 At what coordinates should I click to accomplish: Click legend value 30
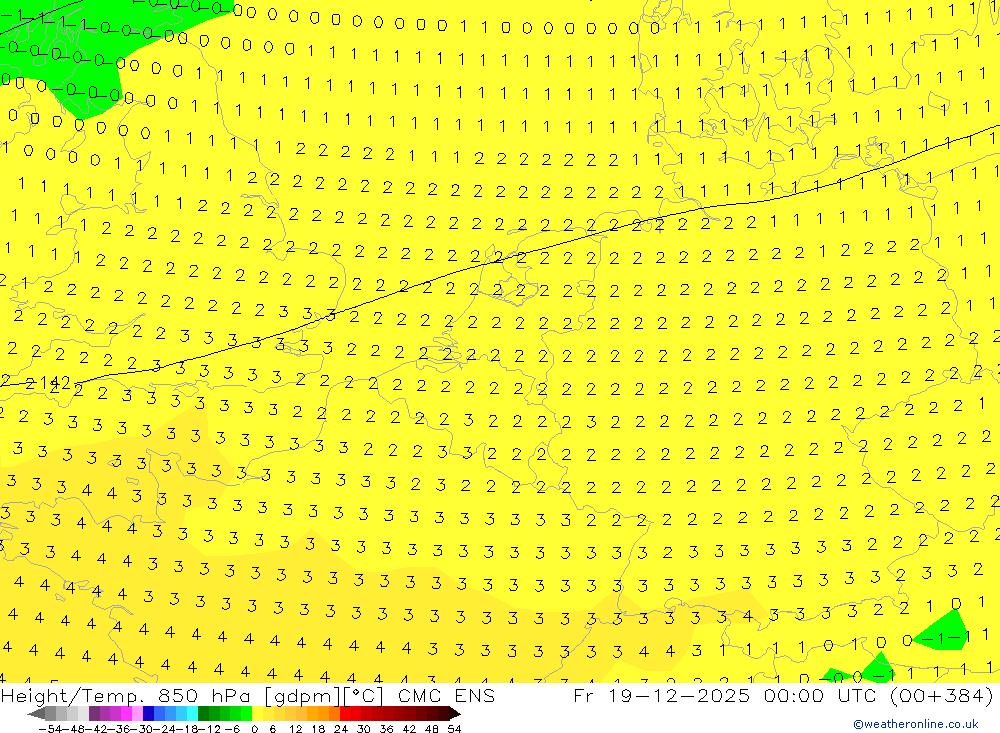click(x=364, y=729)
